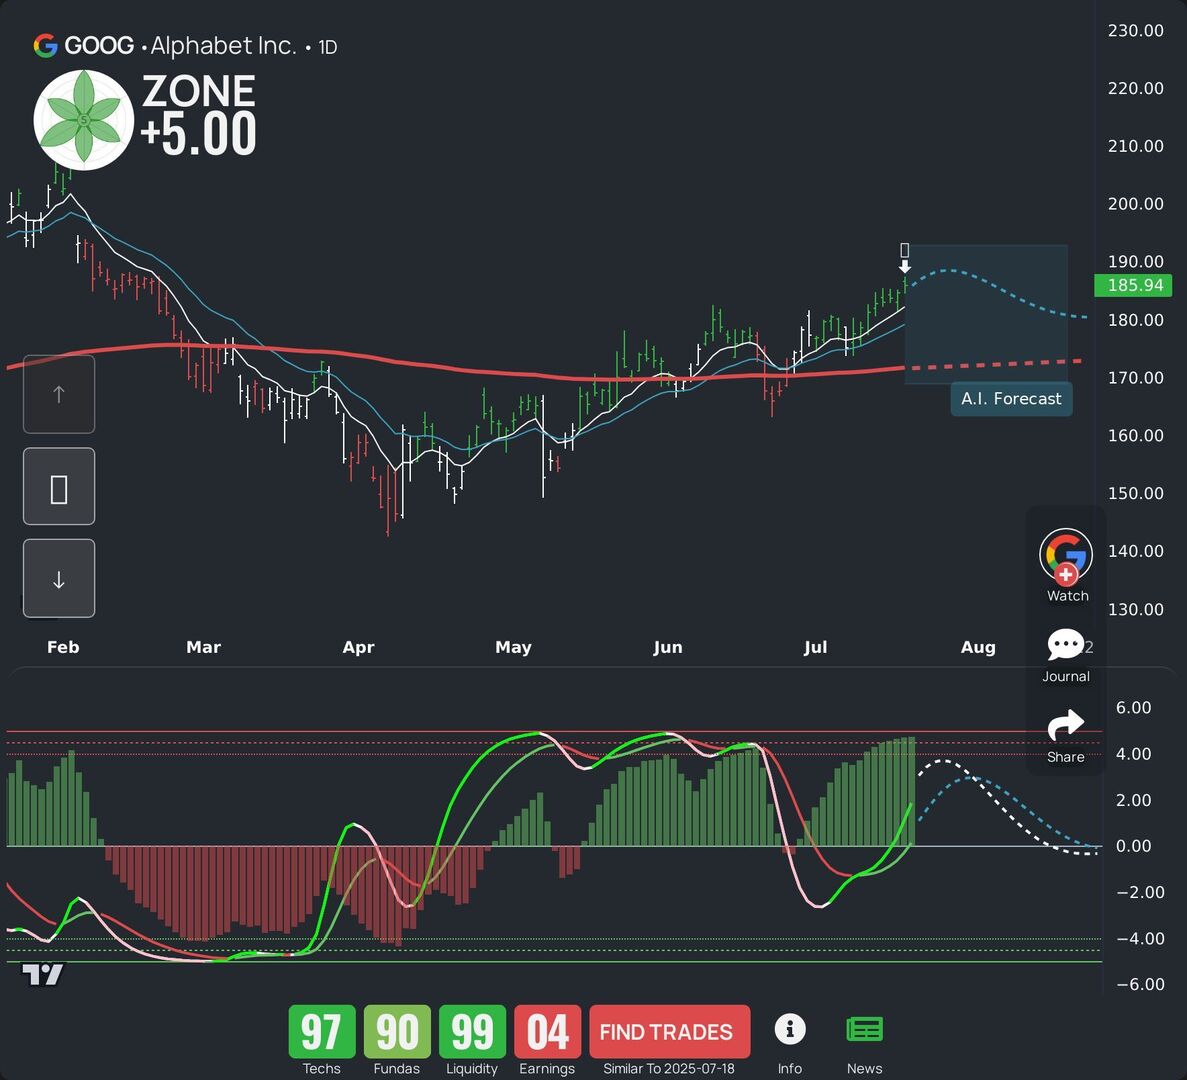Click the GOOG ticker symbol
This screenshot has height=1080, width=1187.
(99, 46)
